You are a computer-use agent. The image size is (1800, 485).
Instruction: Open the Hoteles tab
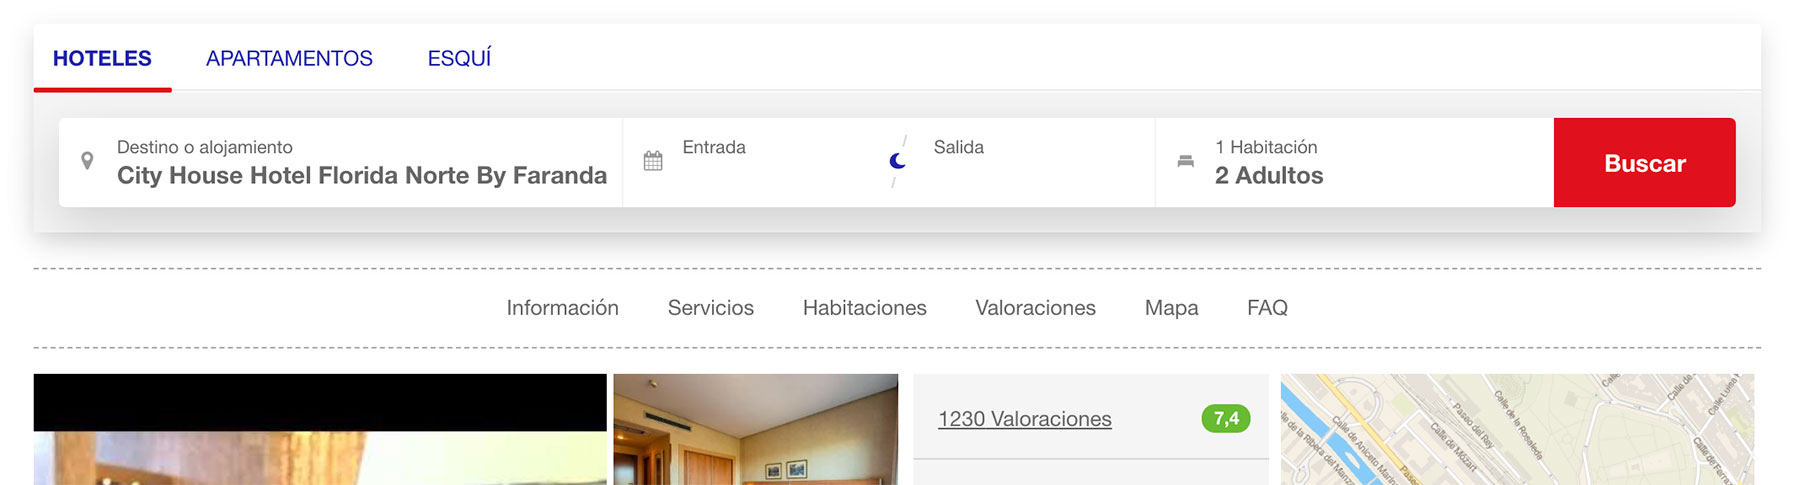pyautogui.click(x=102, y=59)
